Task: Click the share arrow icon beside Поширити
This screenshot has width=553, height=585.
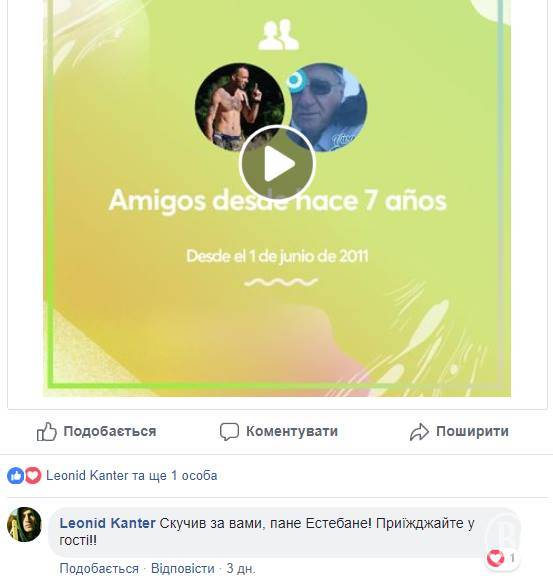Action: click(419, 432)
